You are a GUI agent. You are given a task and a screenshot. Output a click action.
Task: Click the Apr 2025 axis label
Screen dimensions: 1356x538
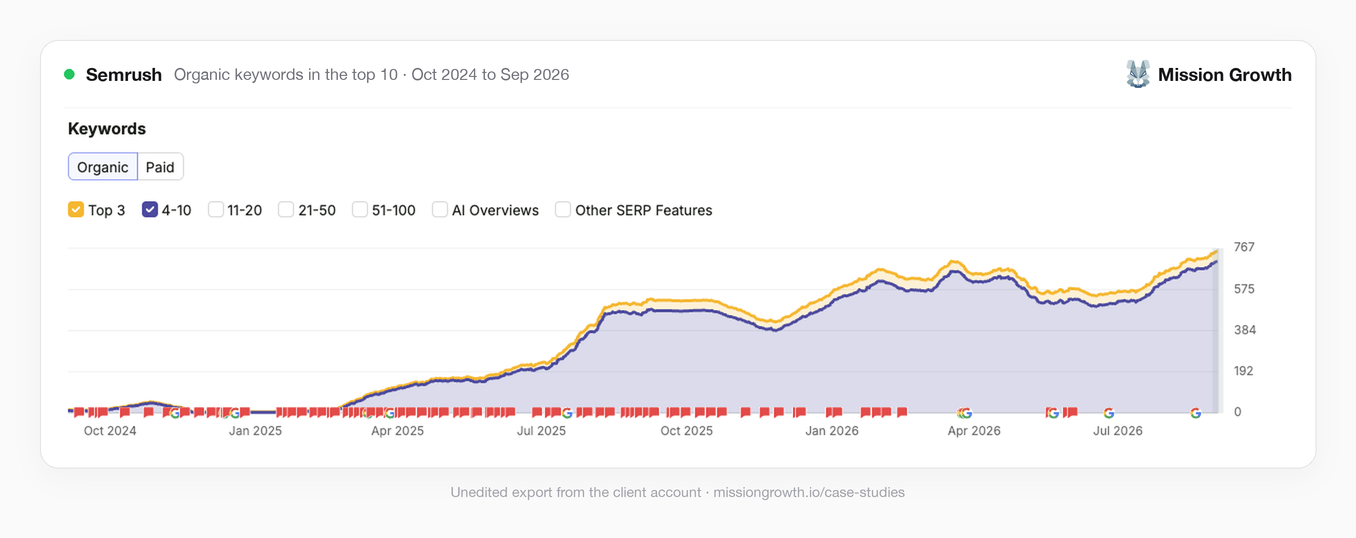pos(397,431)
